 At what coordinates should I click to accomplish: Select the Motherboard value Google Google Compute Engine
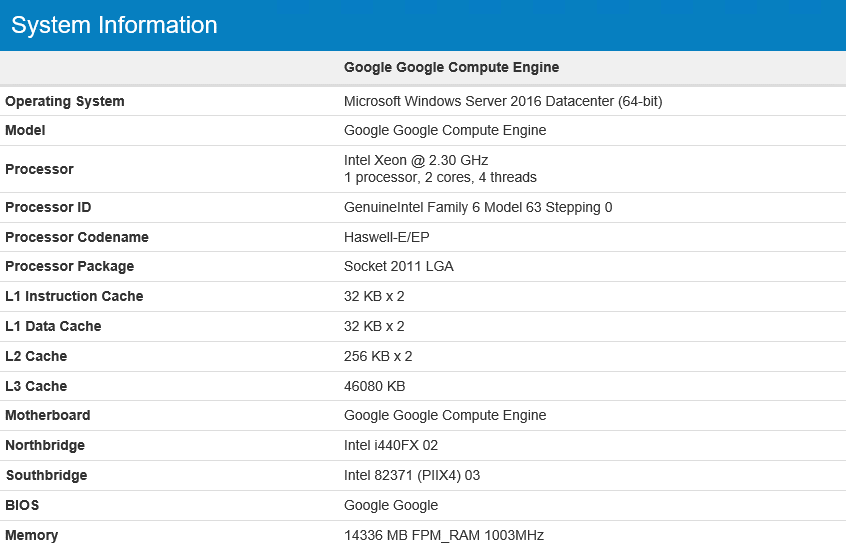(445, 415)
